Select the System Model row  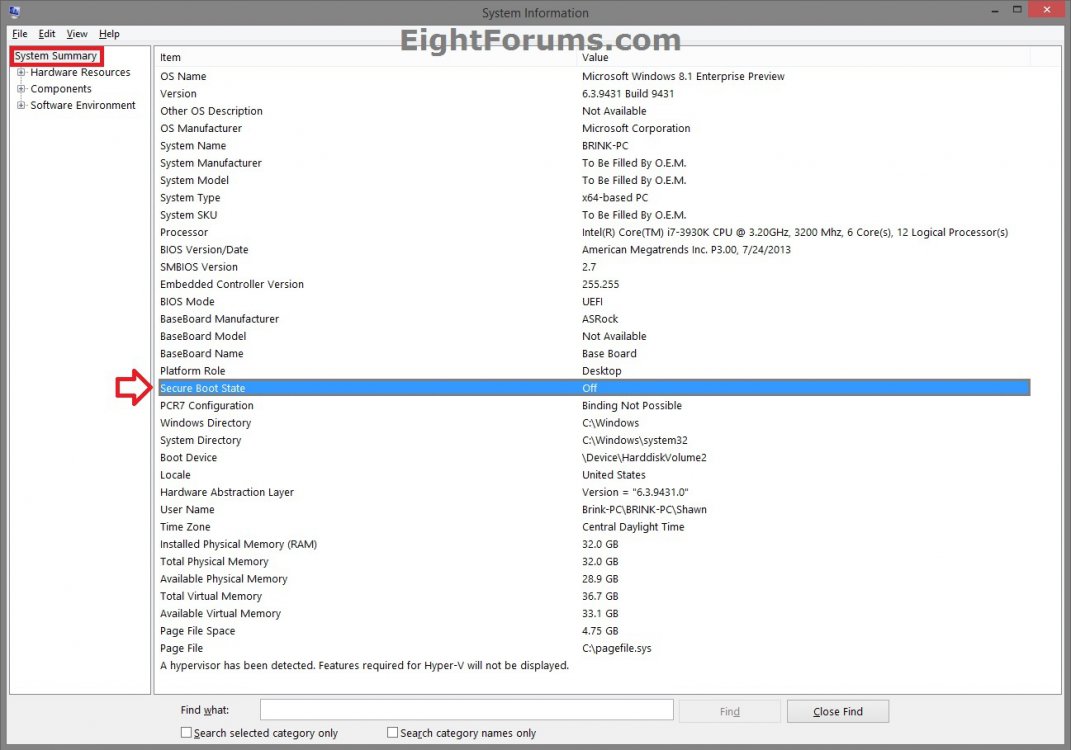pos(594,180)
